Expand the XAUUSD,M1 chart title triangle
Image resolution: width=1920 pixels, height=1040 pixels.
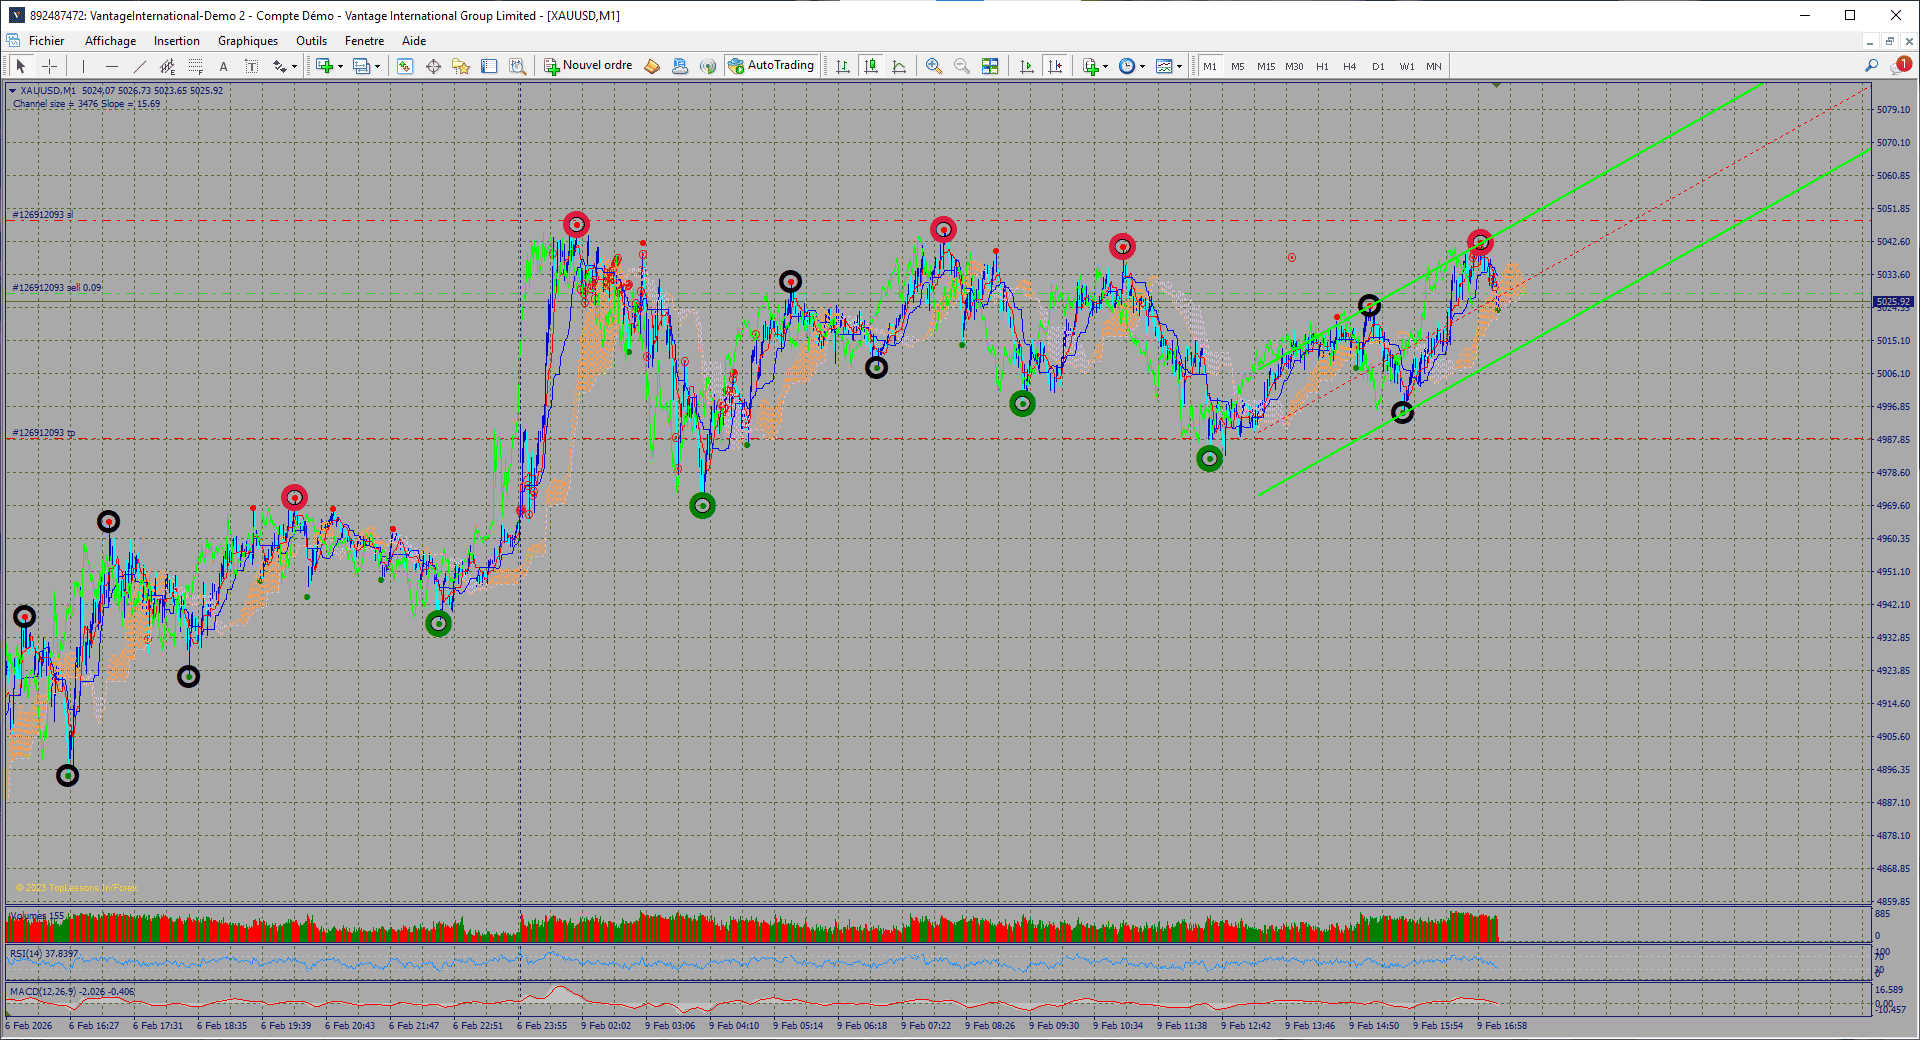(x=12, y=91)
